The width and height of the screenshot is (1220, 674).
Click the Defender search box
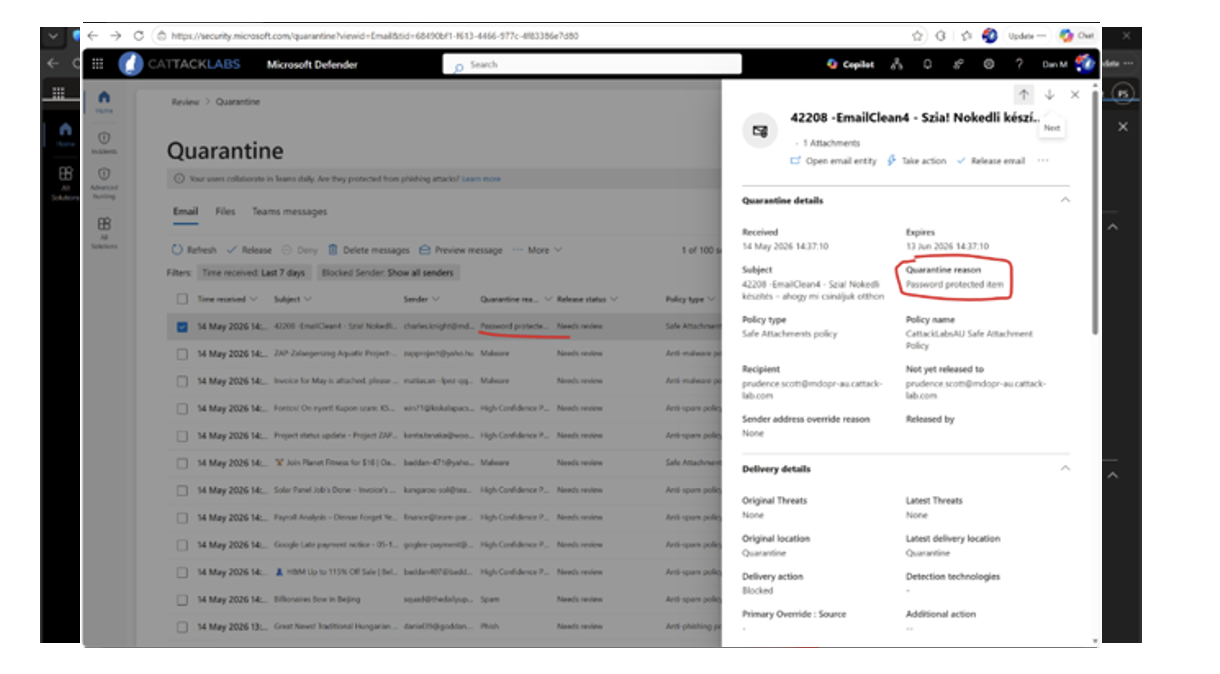[x=593, y=64]
